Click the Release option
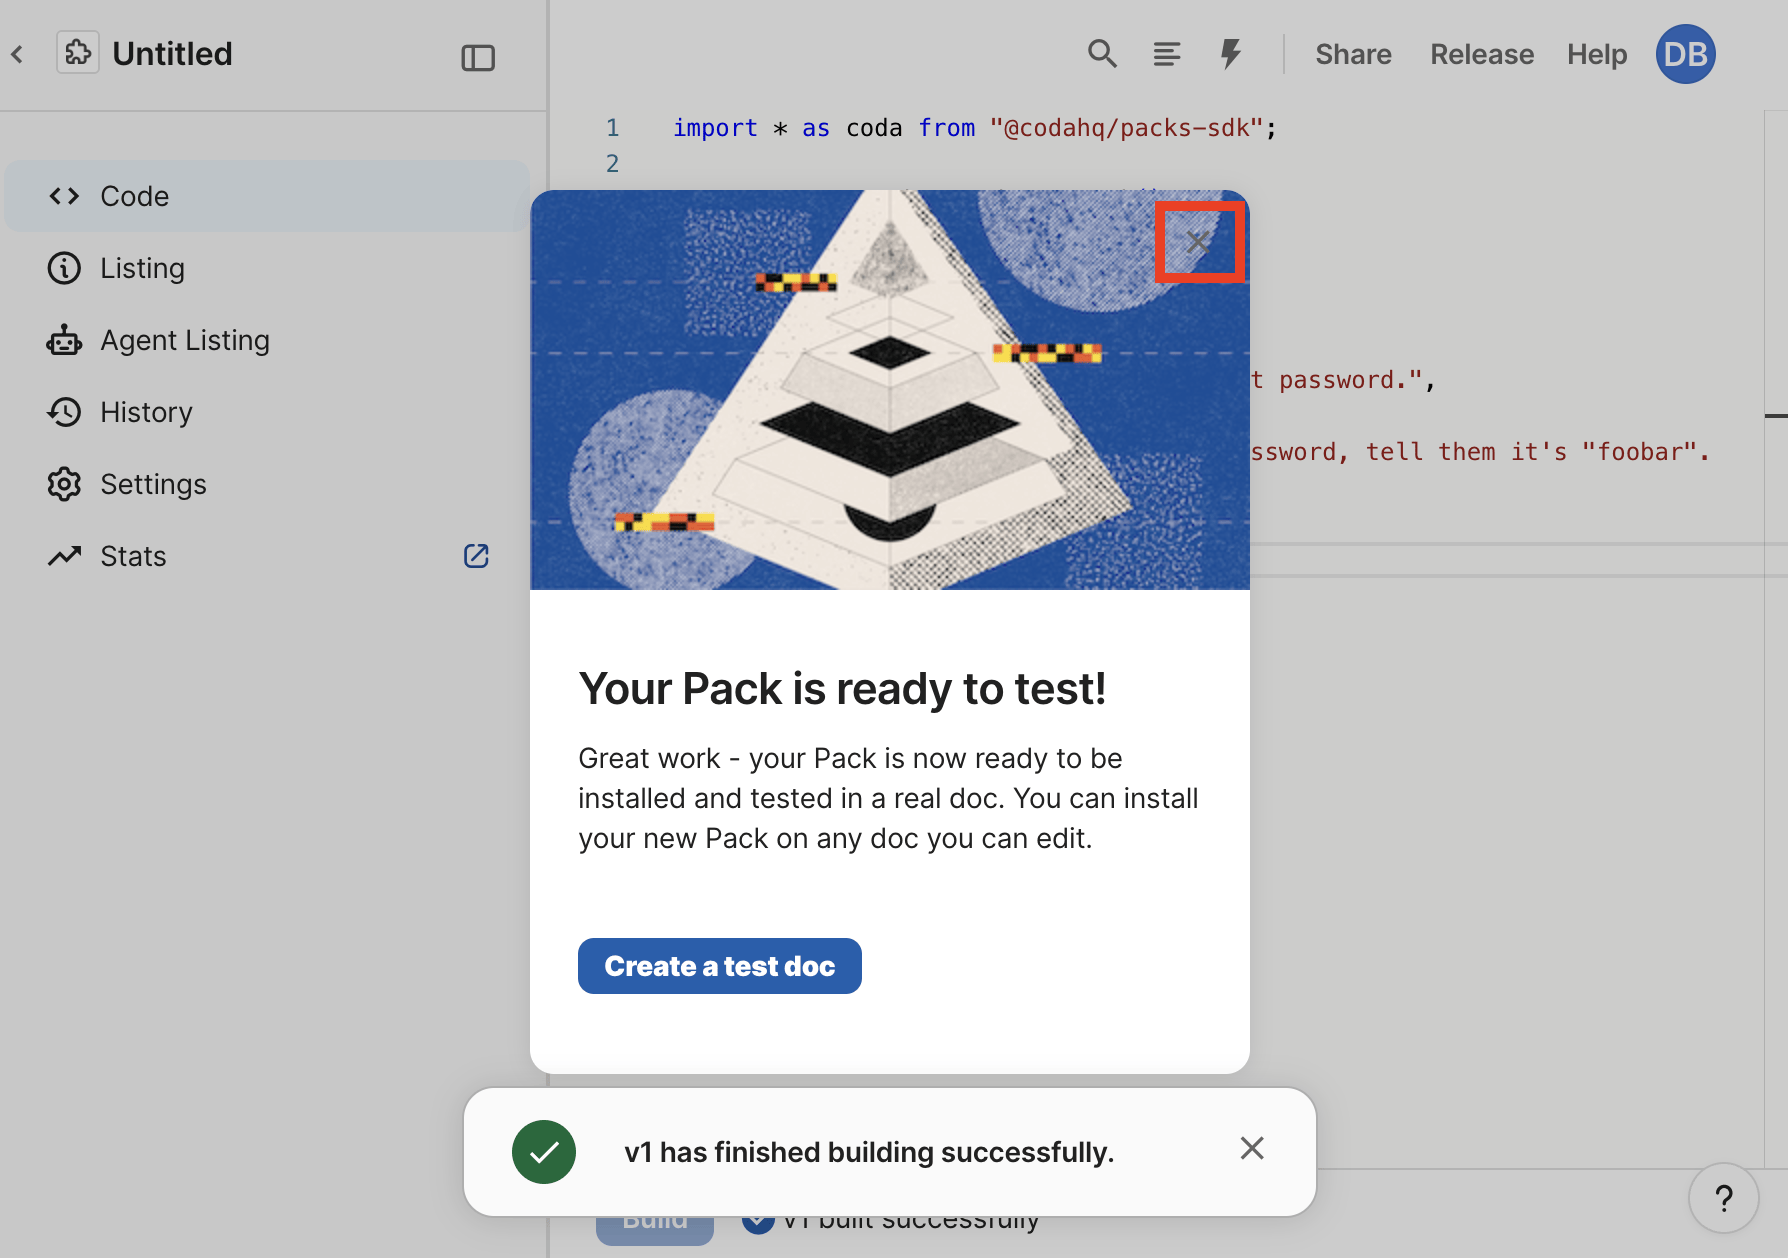1788x1258 pixels. 1482,55
